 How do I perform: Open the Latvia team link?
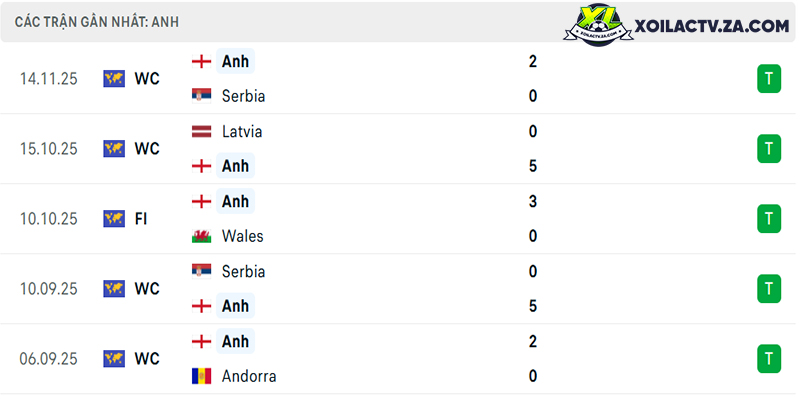click(x=242, y=132)
